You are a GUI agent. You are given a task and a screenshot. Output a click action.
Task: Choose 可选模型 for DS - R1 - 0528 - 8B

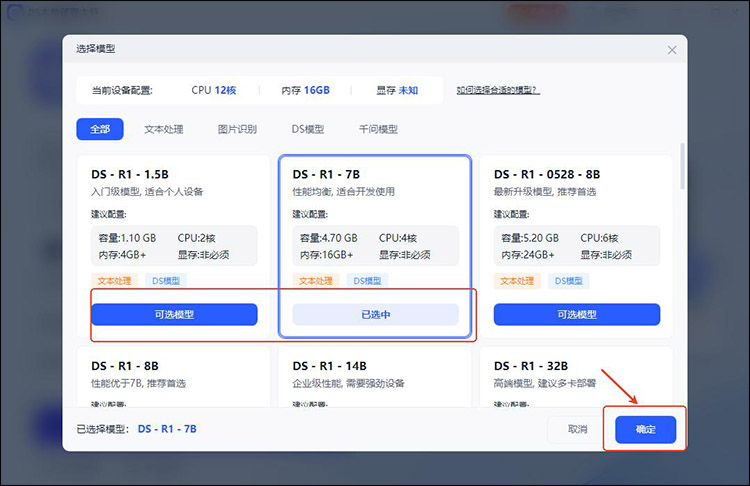click(x=577, y=314)
